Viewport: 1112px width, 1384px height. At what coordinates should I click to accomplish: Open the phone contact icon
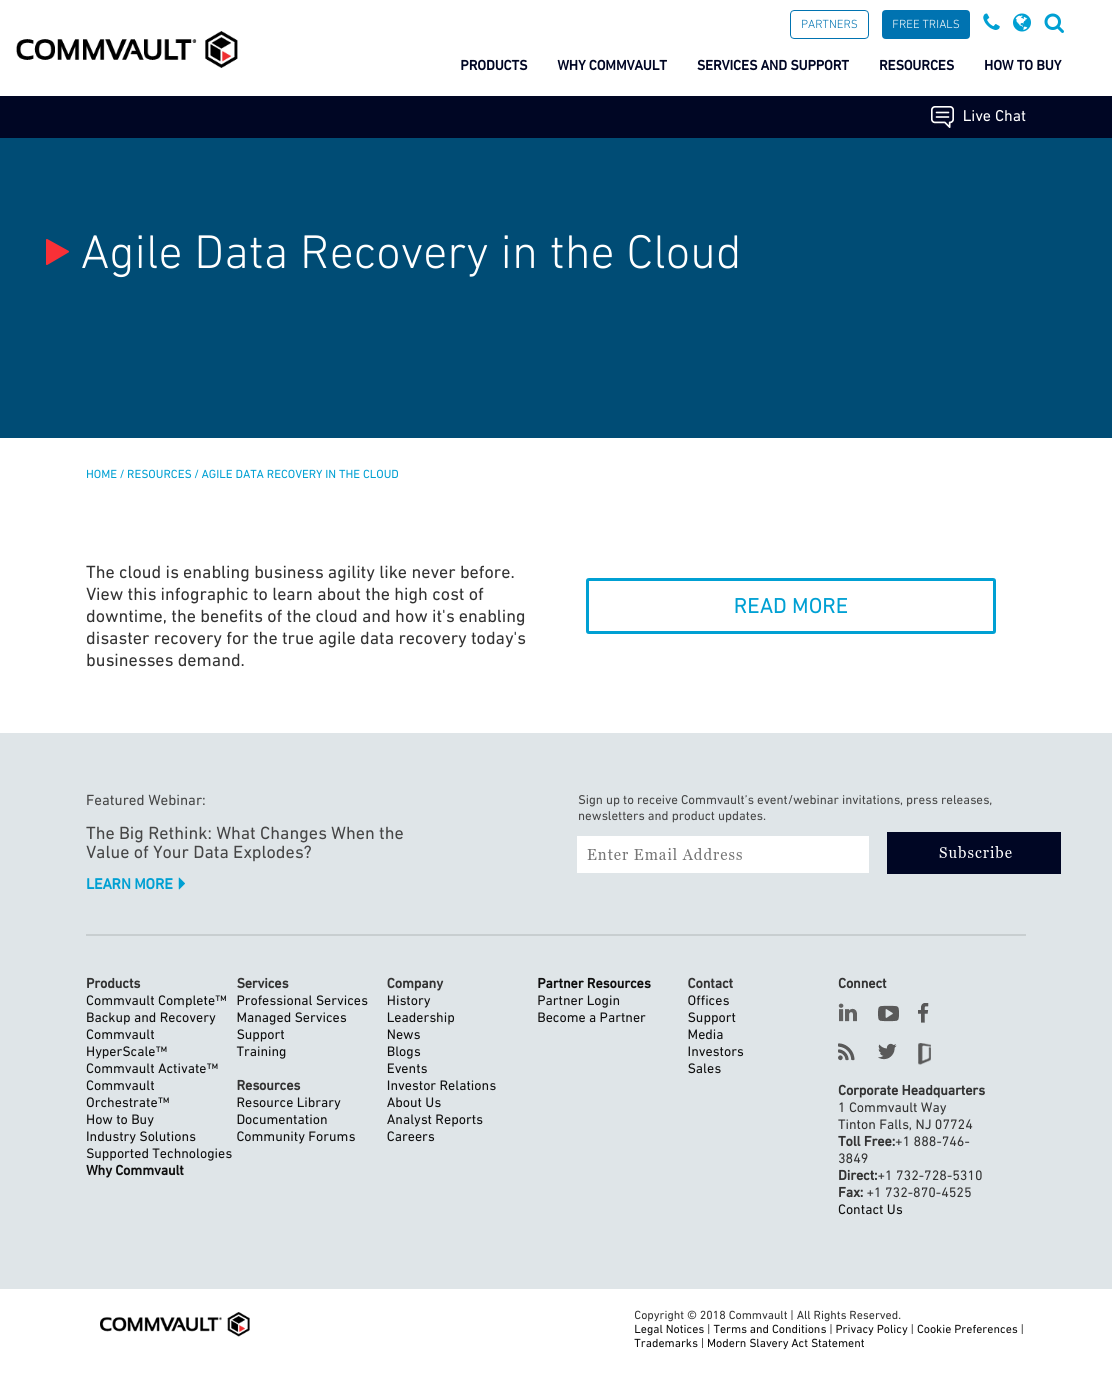point(991,22)
